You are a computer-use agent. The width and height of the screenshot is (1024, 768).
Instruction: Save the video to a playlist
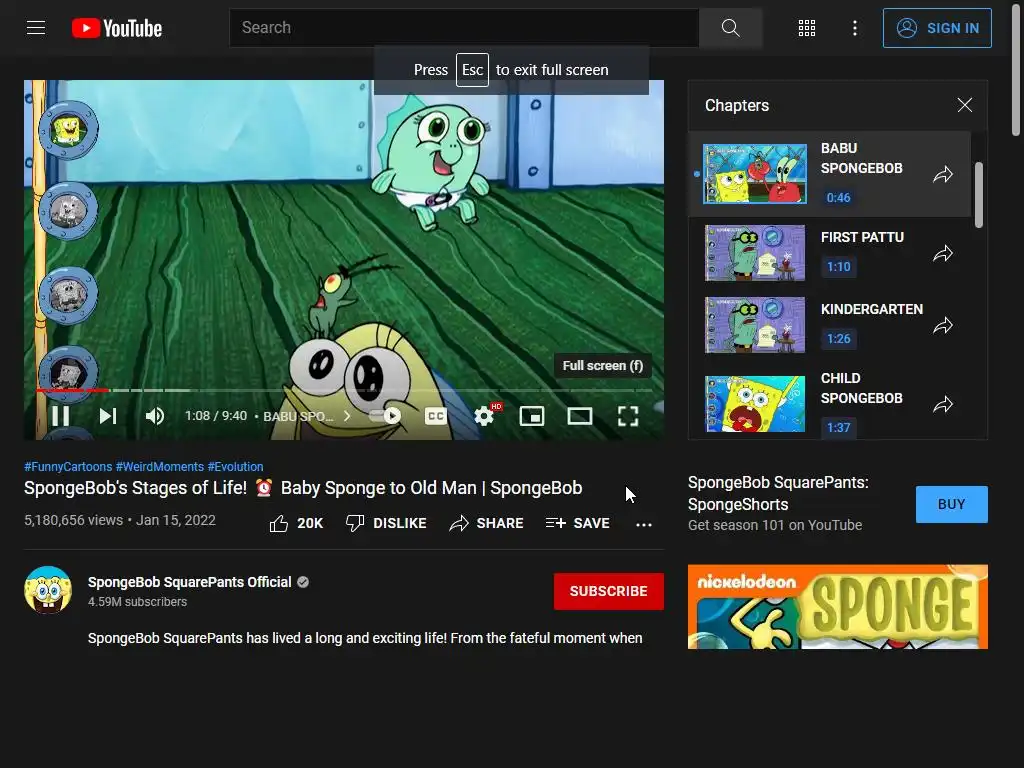click(x=577, y=523)
